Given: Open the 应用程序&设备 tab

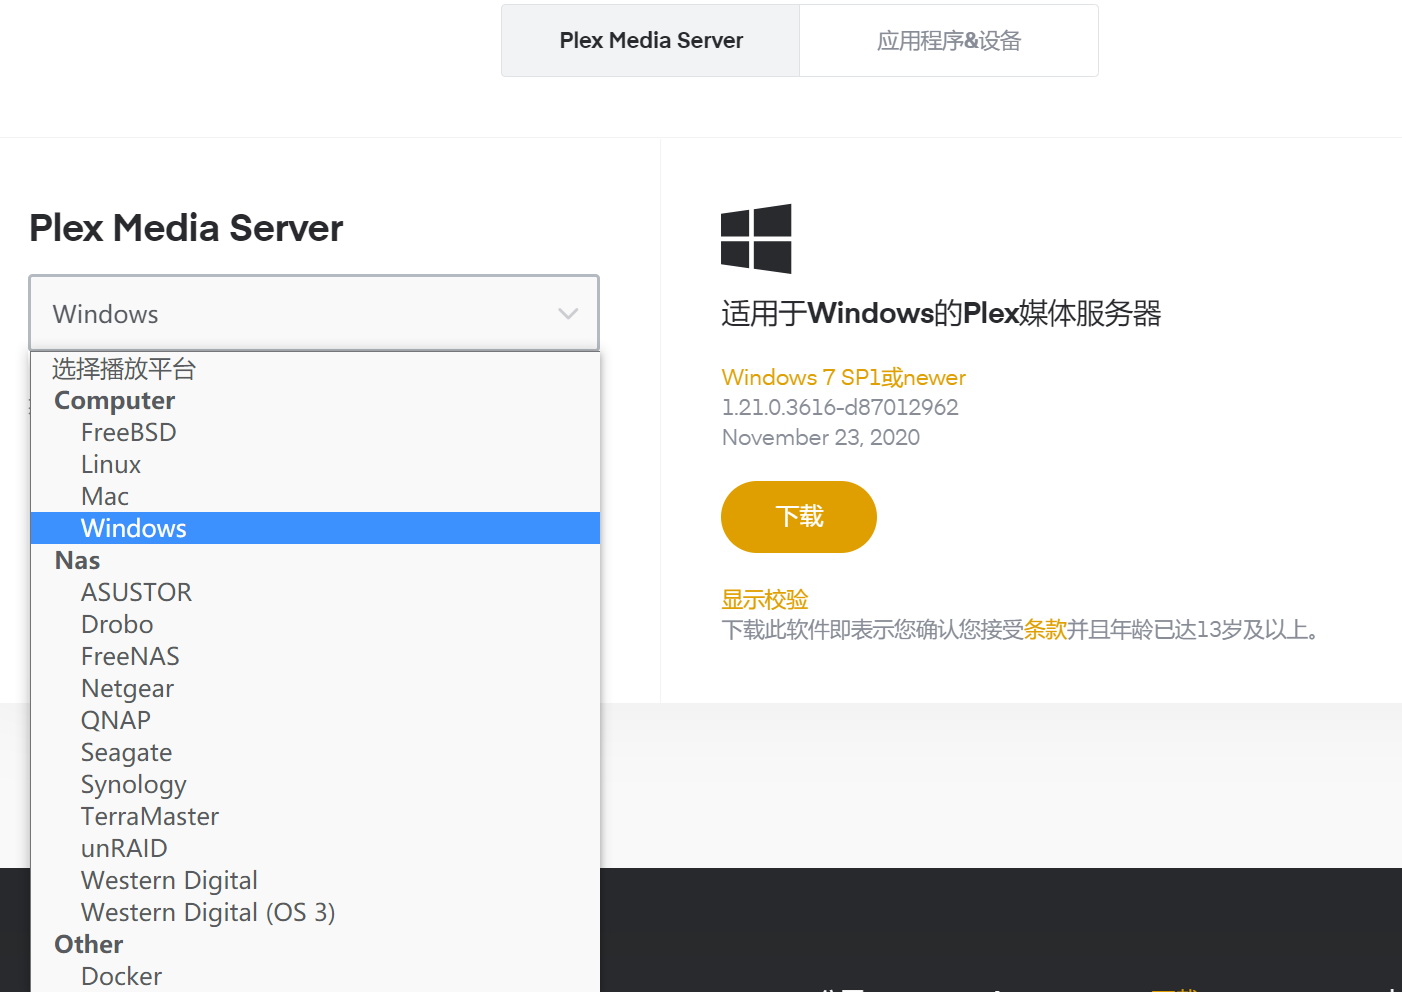Looking at the screenshot, I should point(949,41).
